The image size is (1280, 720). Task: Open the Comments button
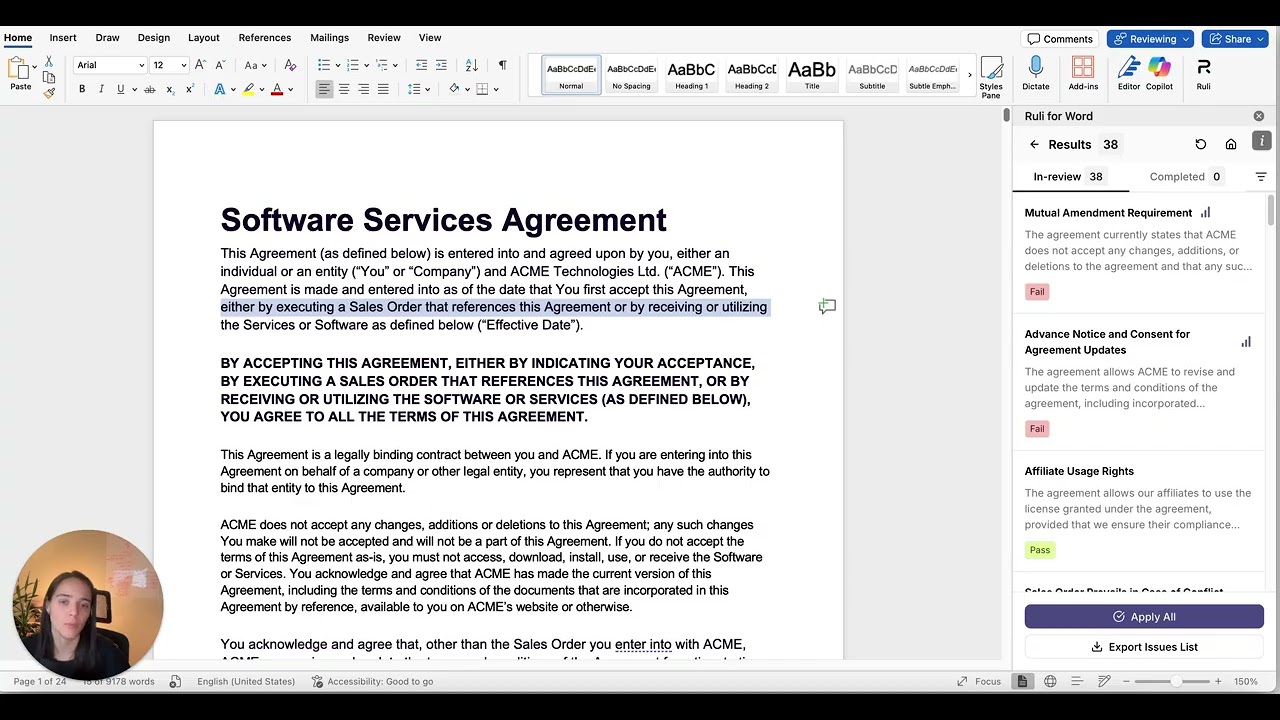pos(1060,39)
